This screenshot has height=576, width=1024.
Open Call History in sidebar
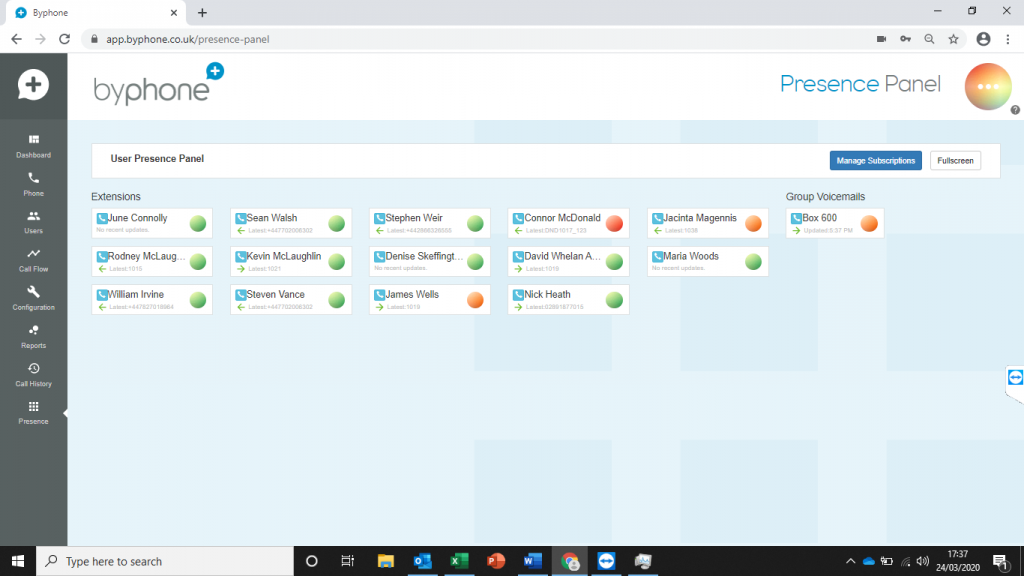click(x=33, y=375)
